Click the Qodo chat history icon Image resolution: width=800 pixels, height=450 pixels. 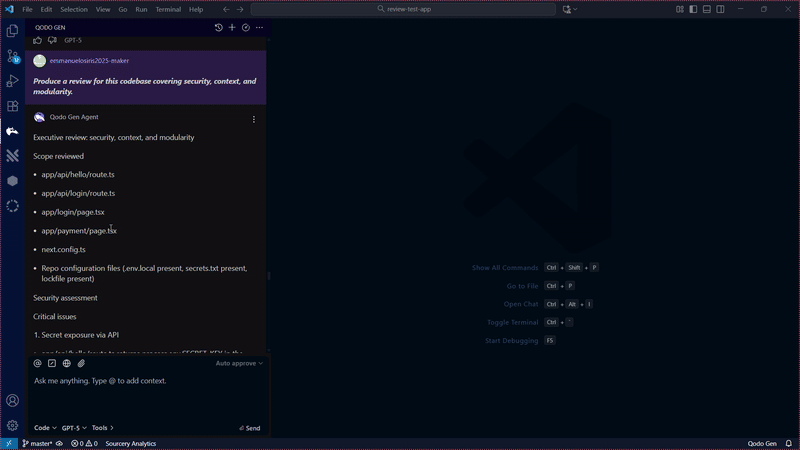(219, 27)
